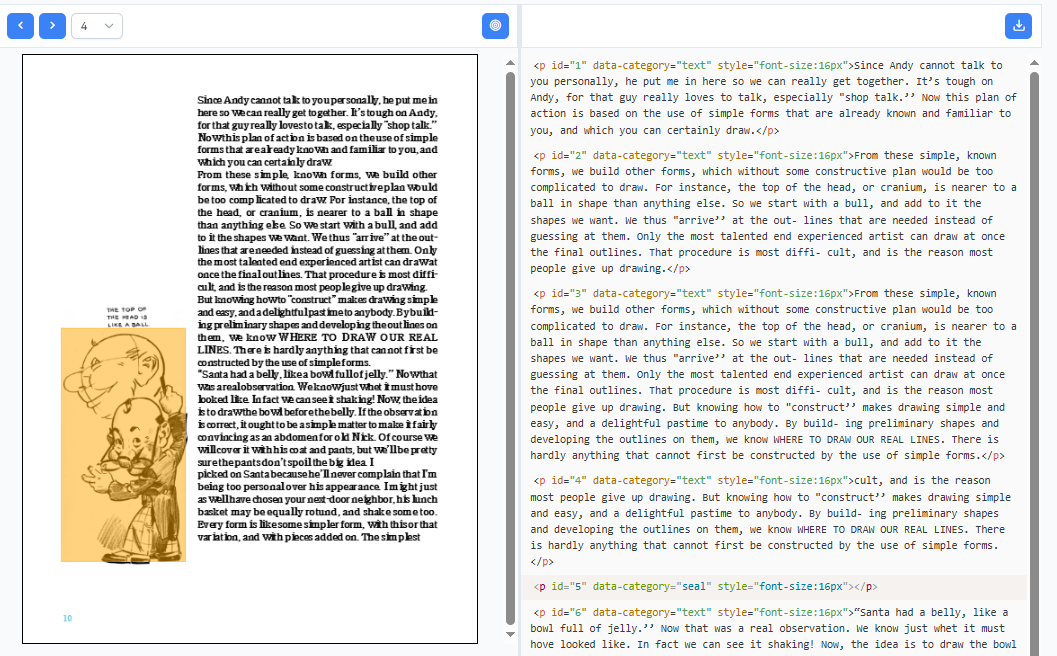The width and height of the screenshot is (1057, 656).
Task: Click the page number 10 on the page
Action: tap(67, 618)
